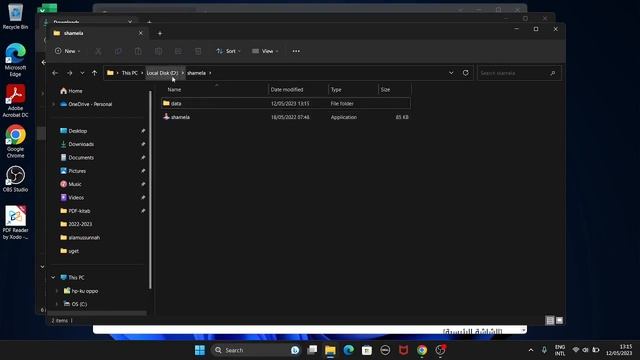
Task: Open the See more options ellipsis
Action: click(296, 51)
